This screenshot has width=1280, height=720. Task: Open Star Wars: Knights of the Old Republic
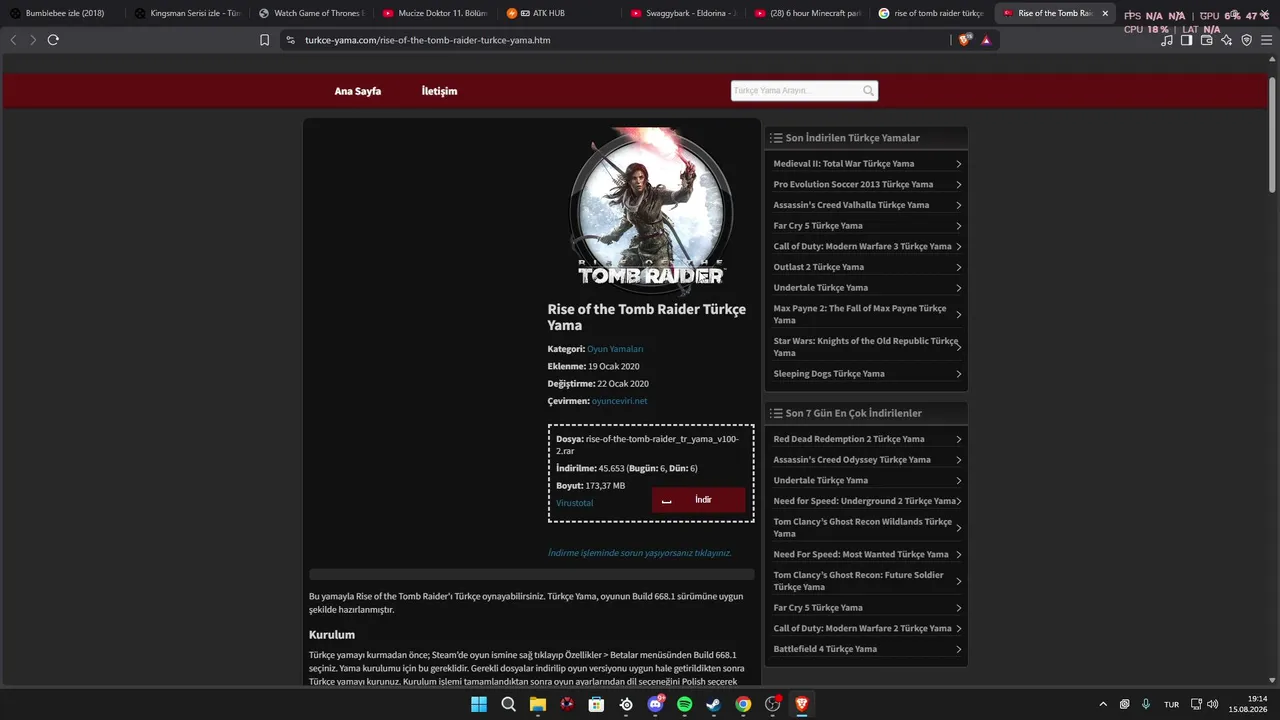pos(865,347)
